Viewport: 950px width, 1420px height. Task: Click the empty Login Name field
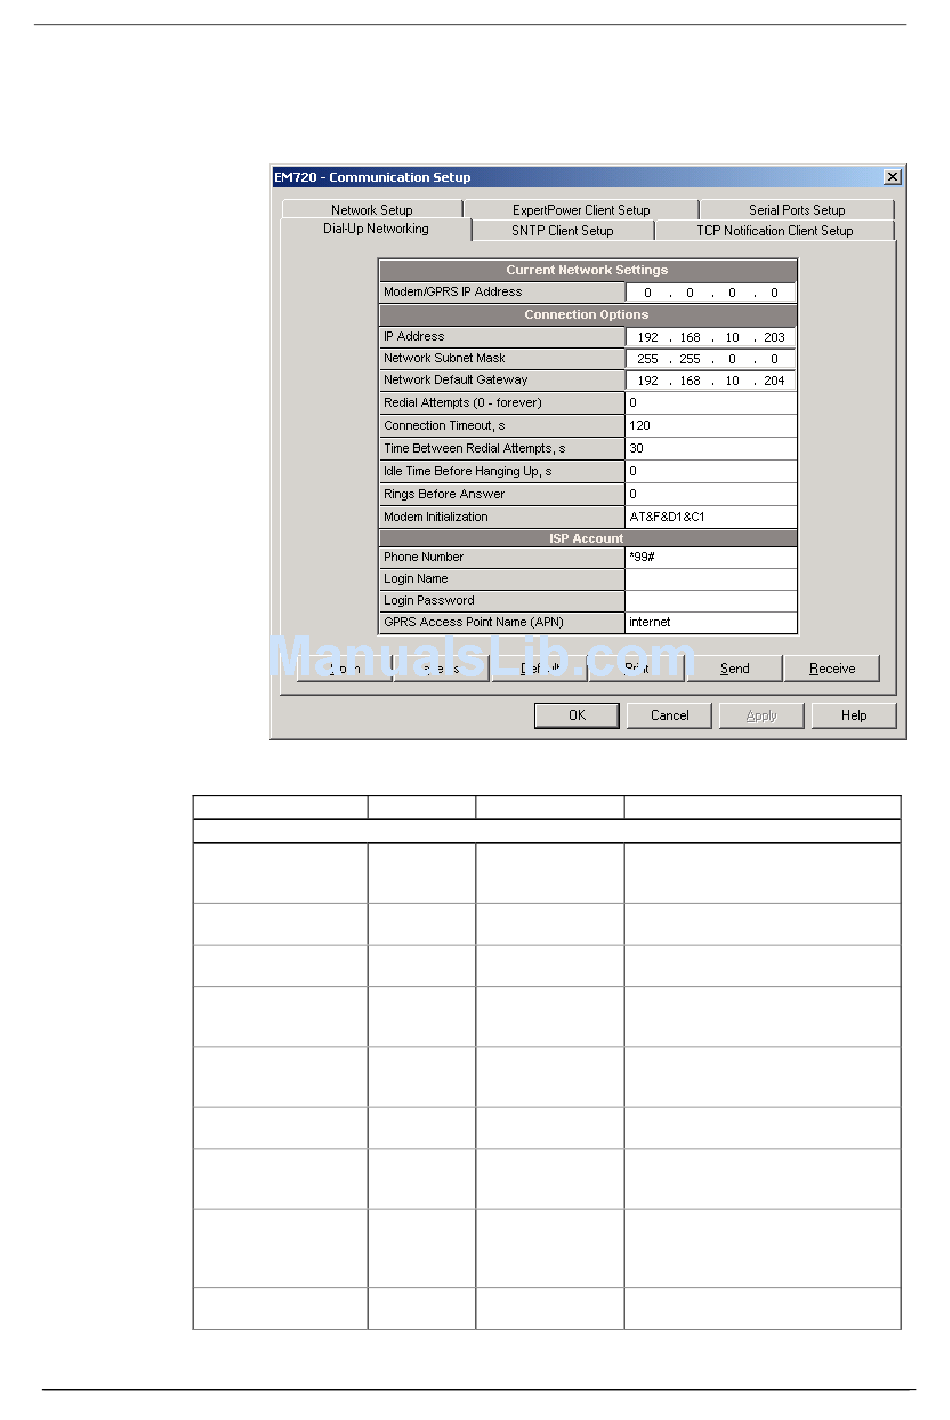pyautogui.click(x=711, y=579)
